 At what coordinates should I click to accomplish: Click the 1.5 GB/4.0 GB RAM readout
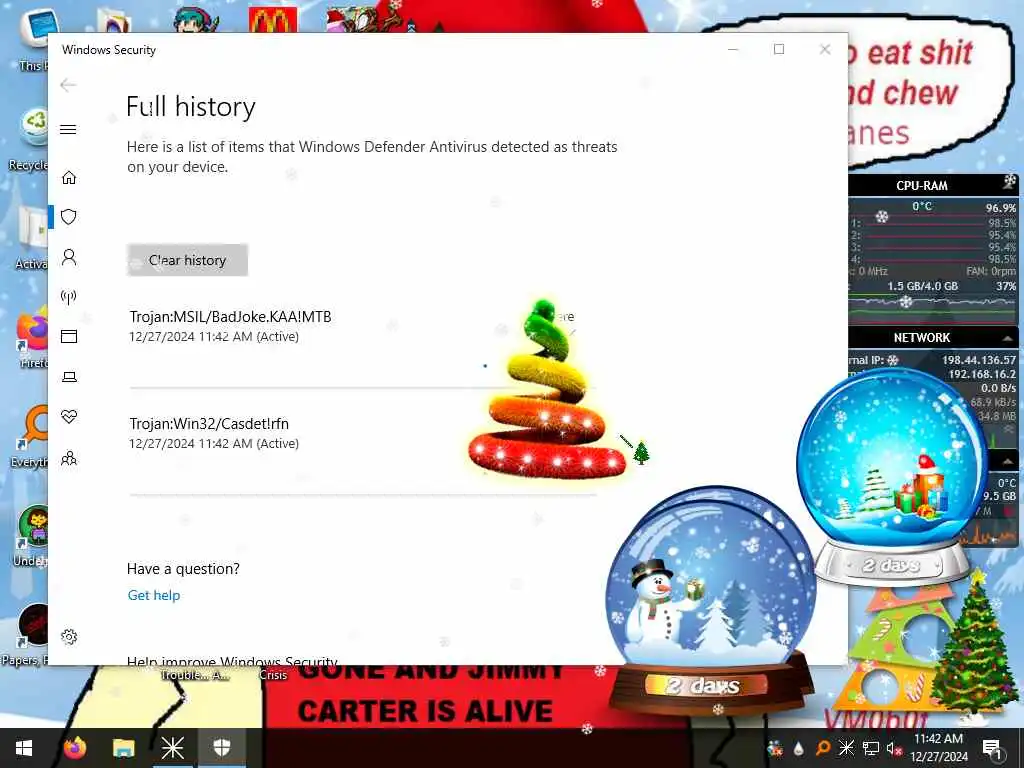click(922, 286)
